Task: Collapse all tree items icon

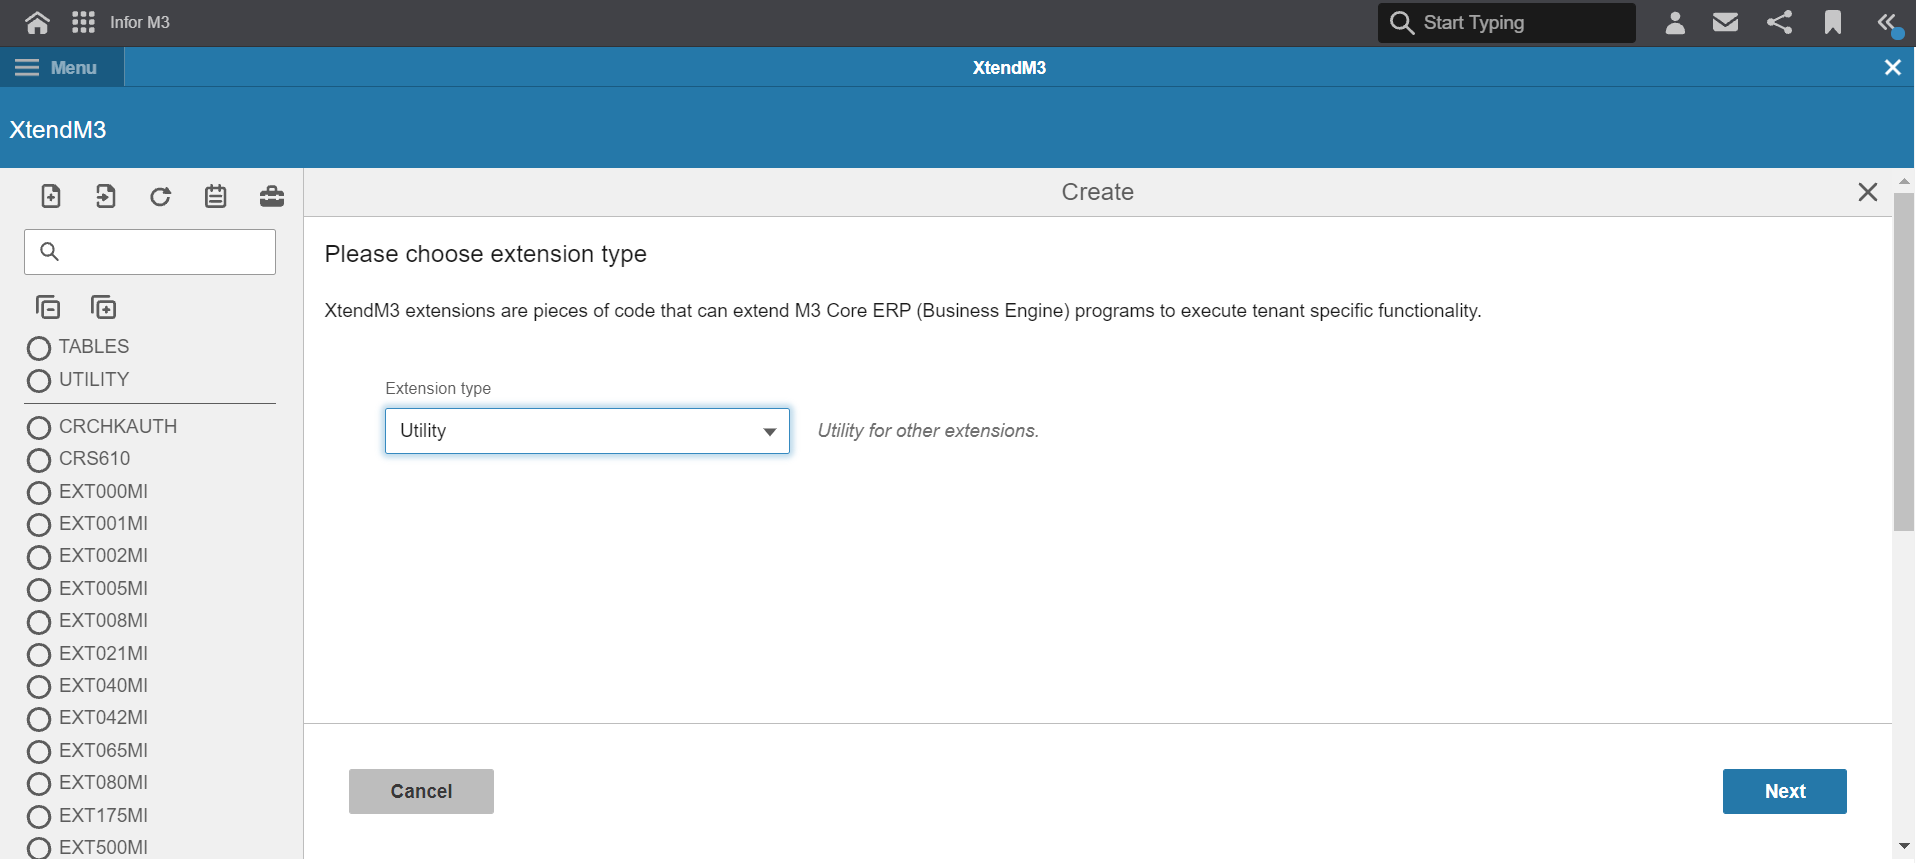Action: (48, 307)
